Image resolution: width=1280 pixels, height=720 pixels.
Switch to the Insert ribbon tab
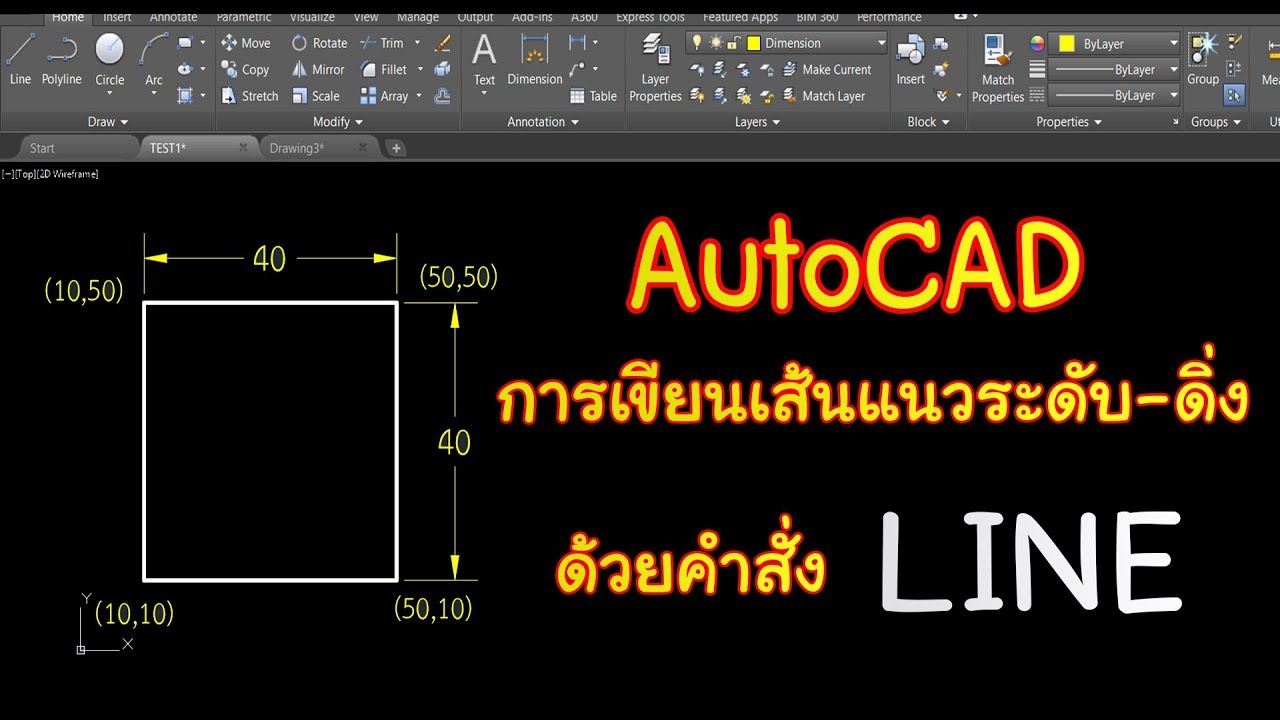click(117, 17)
